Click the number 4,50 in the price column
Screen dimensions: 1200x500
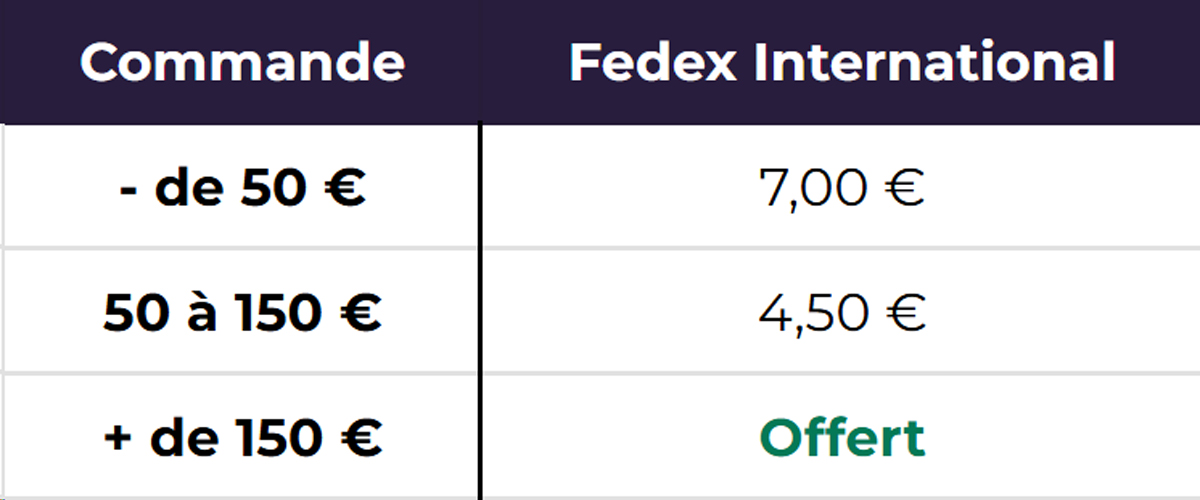[x=811, y=314]
